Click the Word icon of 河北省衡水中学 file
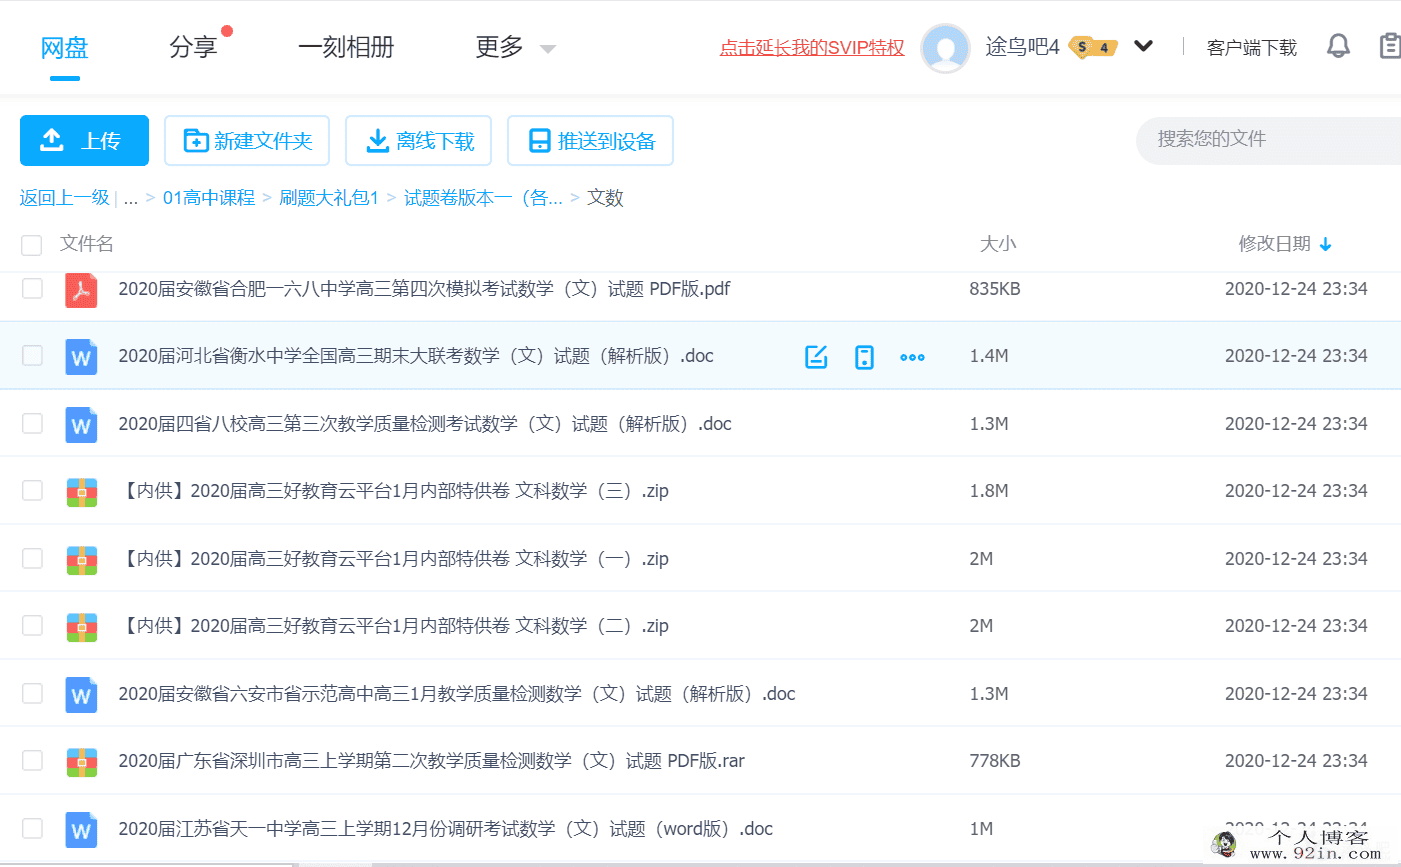The image size is (1401, 867). 81,357
